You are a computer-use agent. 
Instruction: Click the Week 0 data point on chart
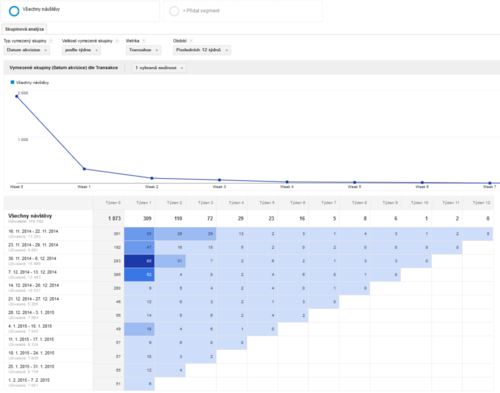point(17,96)
